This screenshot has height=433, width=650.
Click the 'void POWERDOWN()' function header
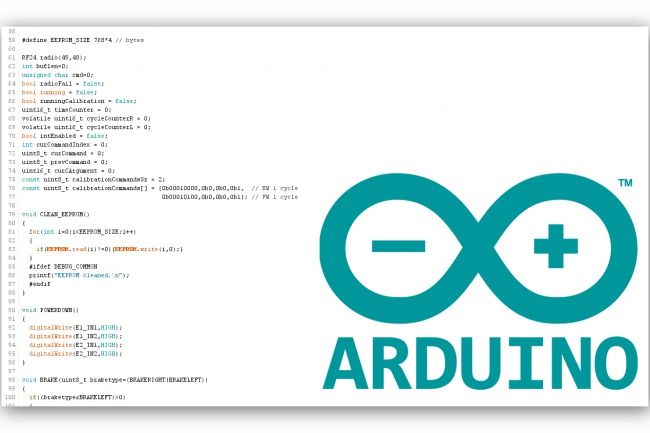coord(50,310)
